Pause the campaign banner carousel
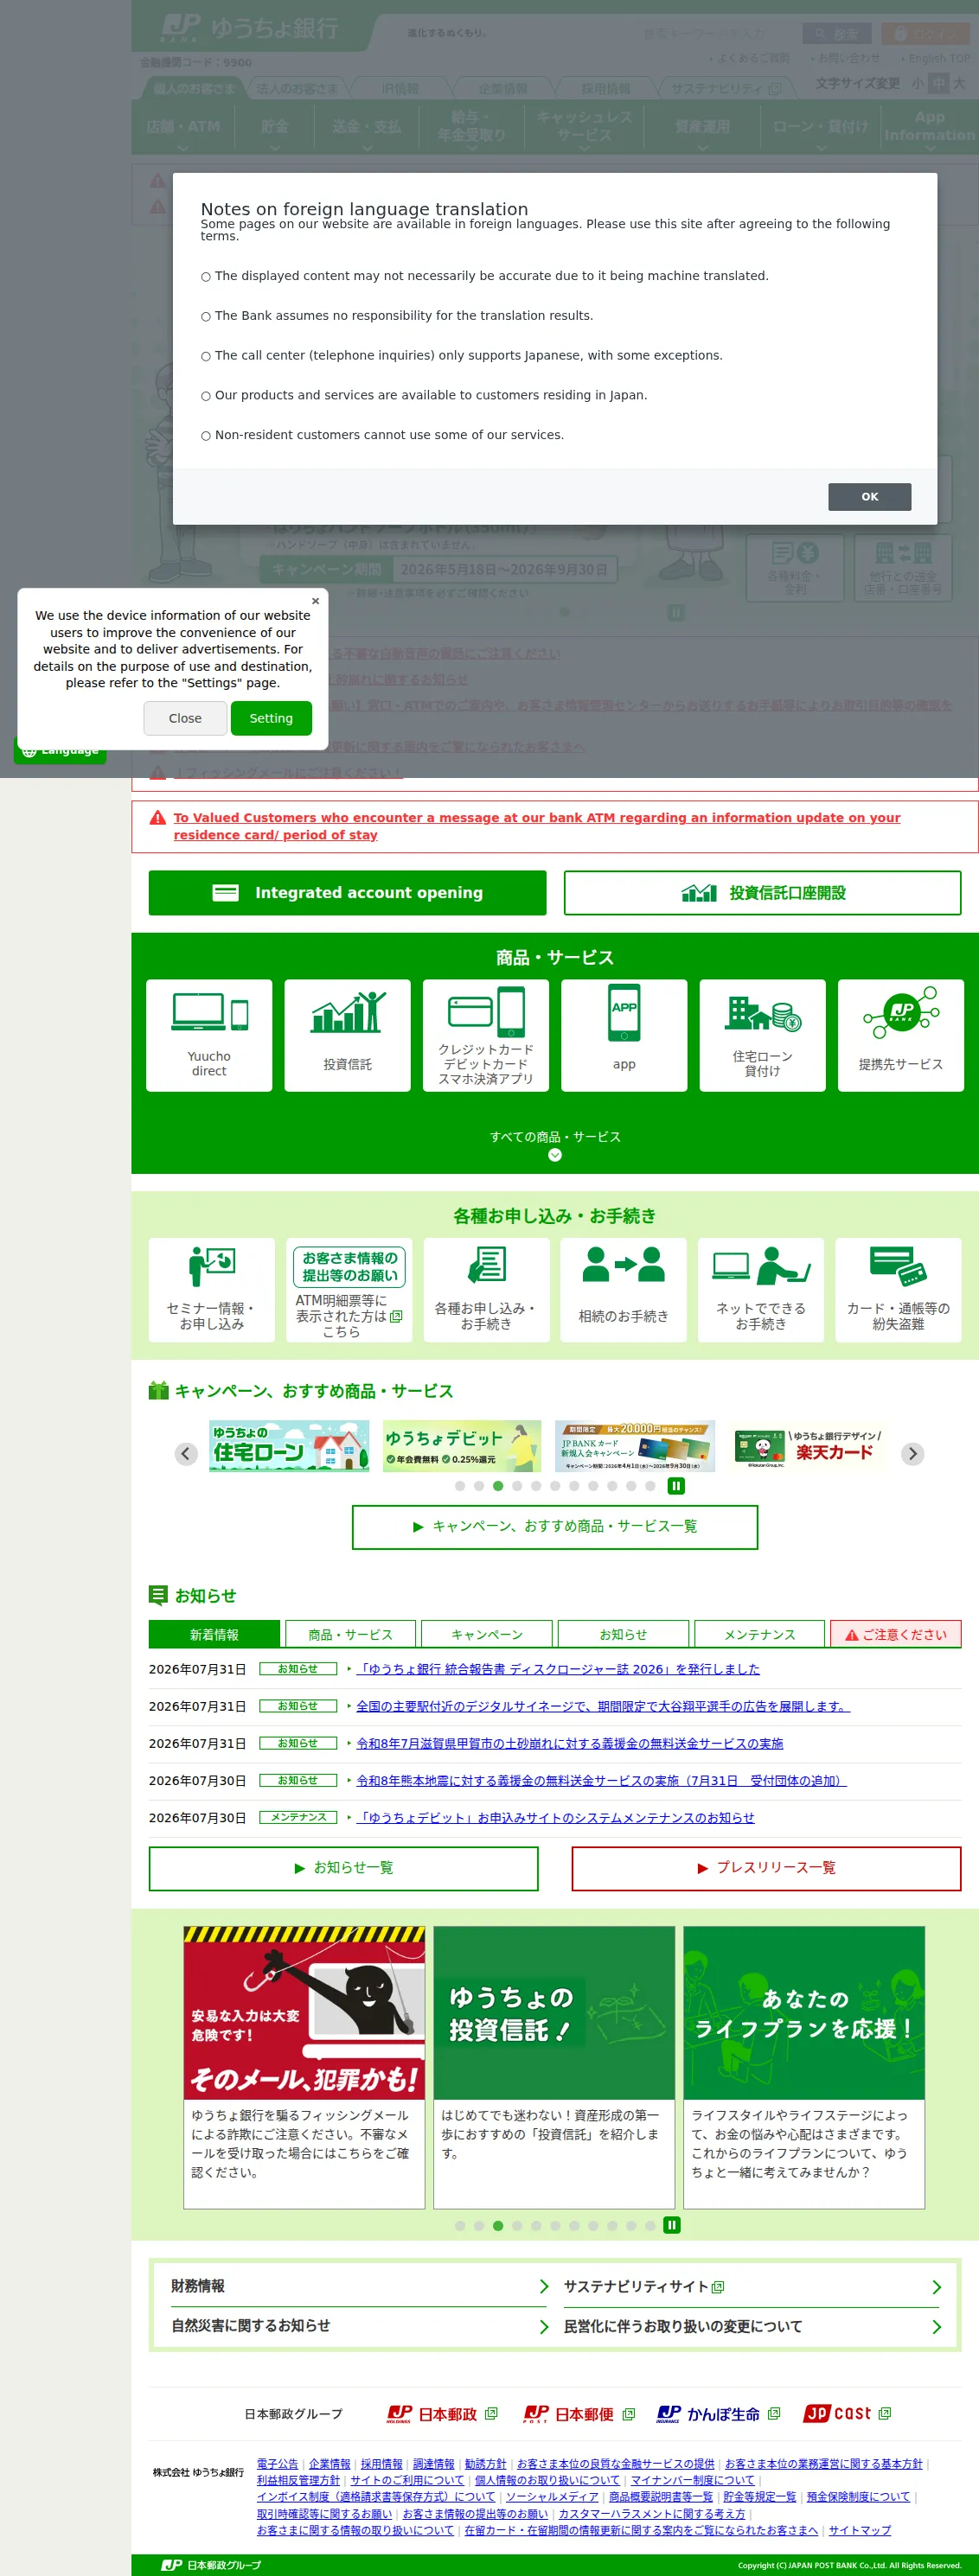The width and height of the screenshot is (979, 2576). click(676, 1486)
